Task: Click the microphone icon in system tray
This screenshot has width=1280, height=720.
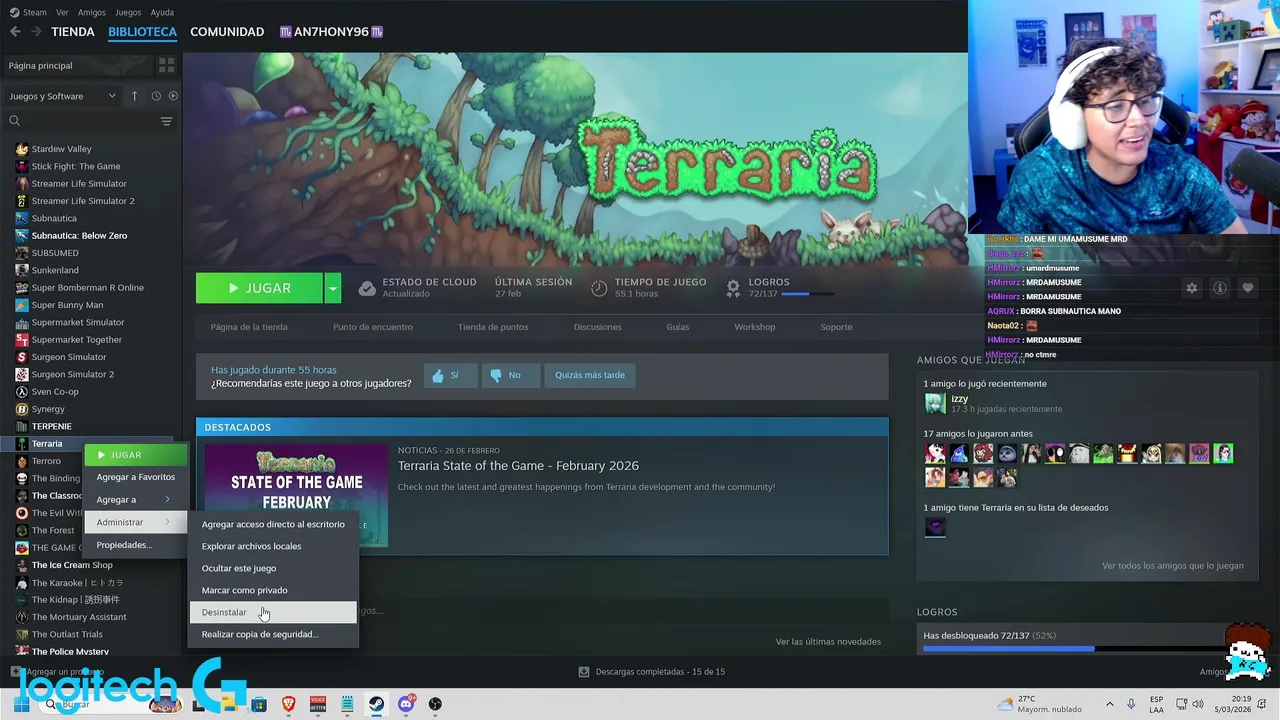Action: click(1131, 704)
